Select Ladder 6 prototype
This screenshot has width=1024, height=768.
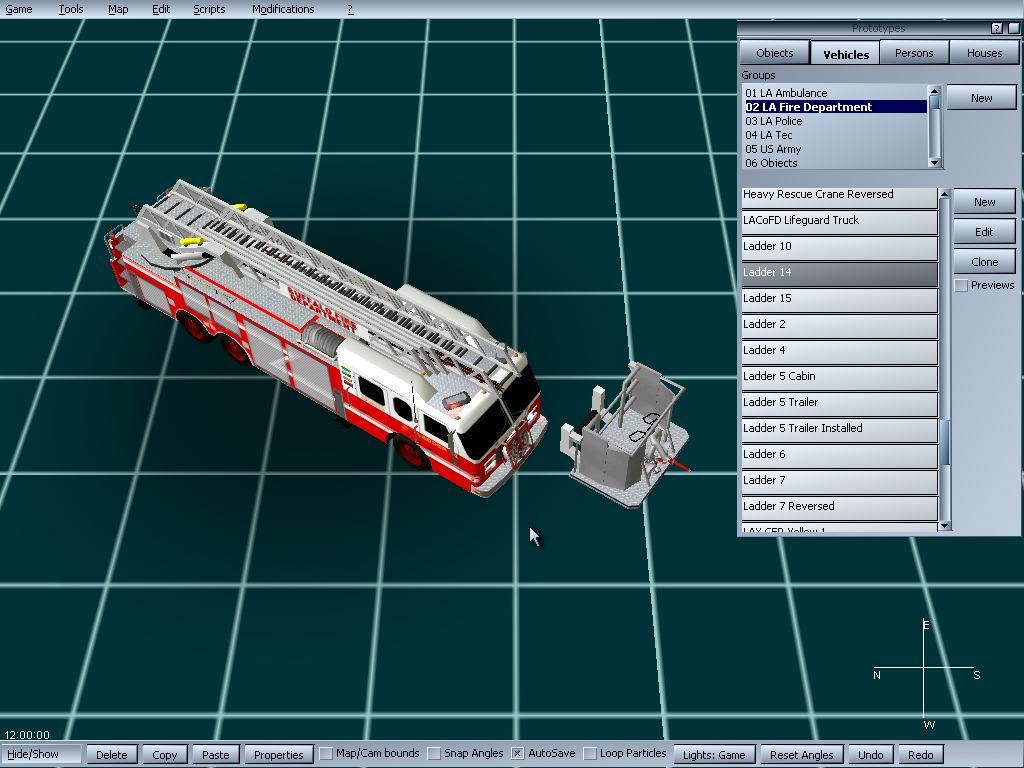(x=839, y=456)
